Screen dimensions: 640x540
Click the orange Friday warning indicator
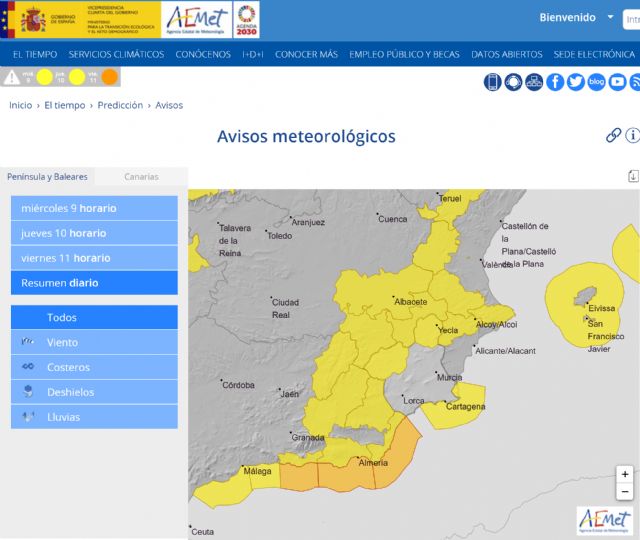109,77
